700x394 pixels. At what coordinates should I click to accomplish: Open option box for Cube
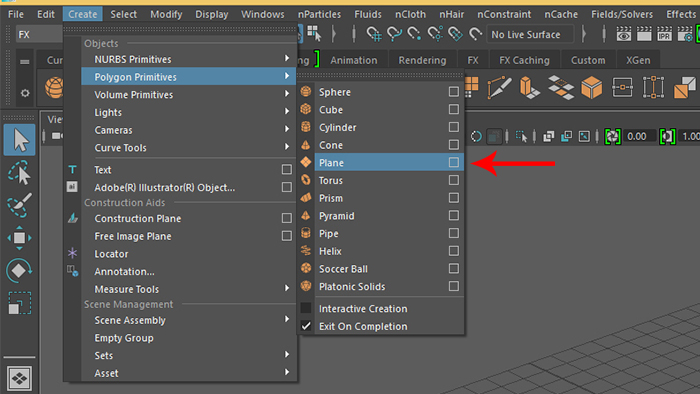click(x=454, y=109)
